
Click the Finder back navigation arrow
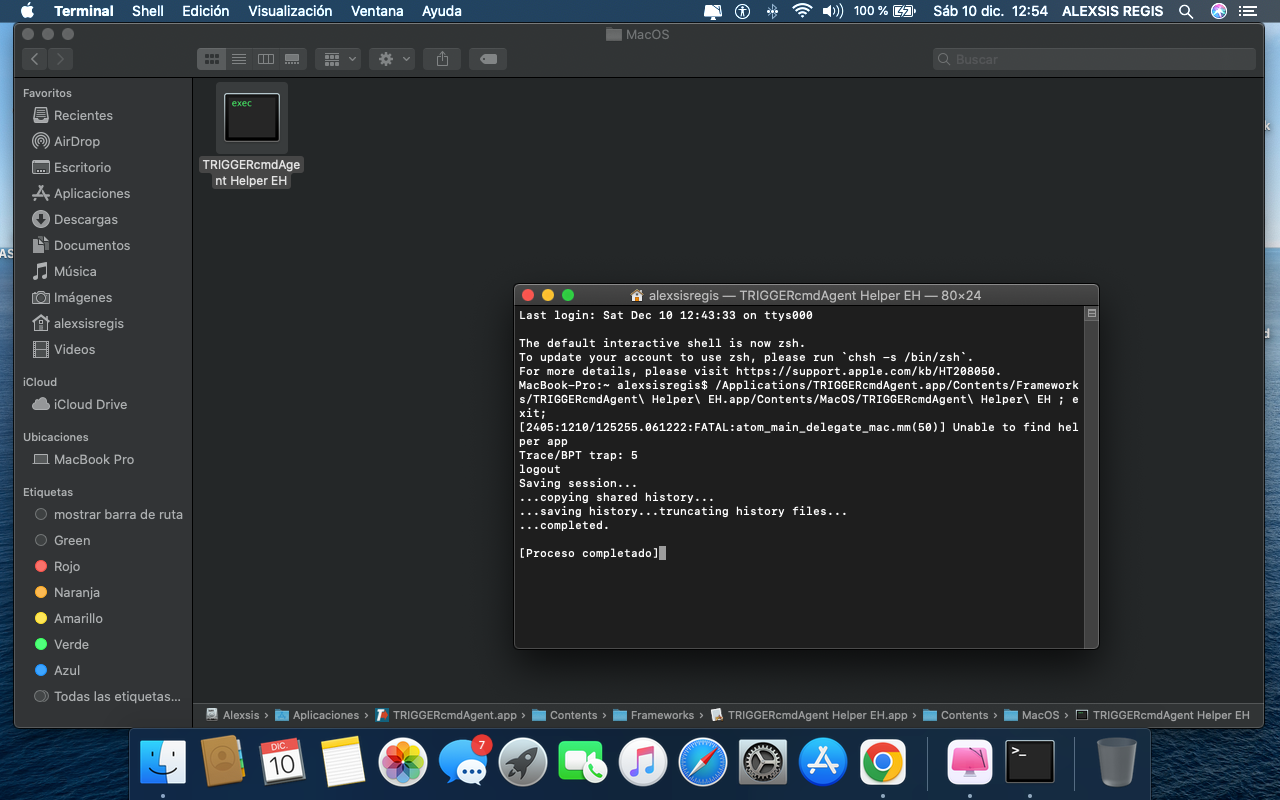(35, 59)
